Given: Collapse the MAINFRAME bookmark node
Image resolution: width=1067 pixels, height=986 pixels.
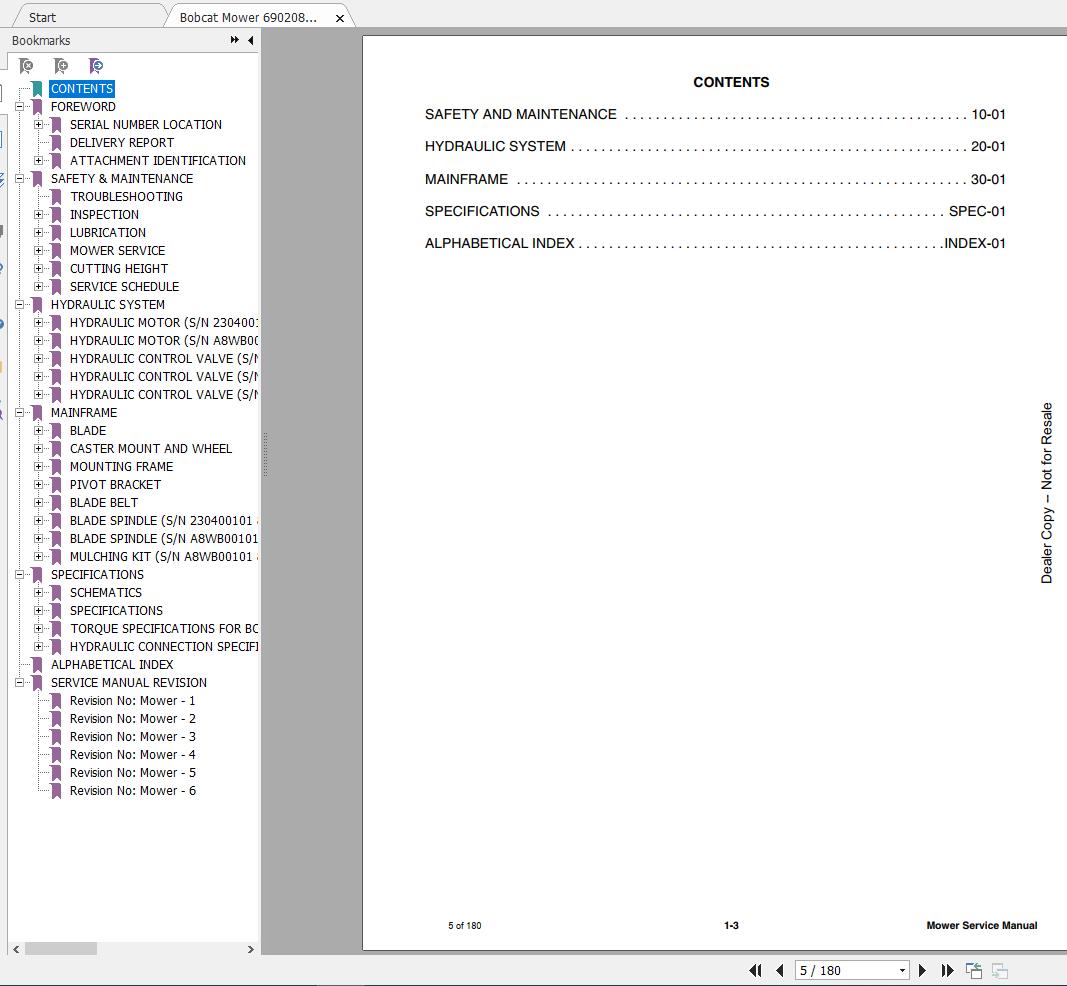Looking at the screenshot, I should pos(20,412).
